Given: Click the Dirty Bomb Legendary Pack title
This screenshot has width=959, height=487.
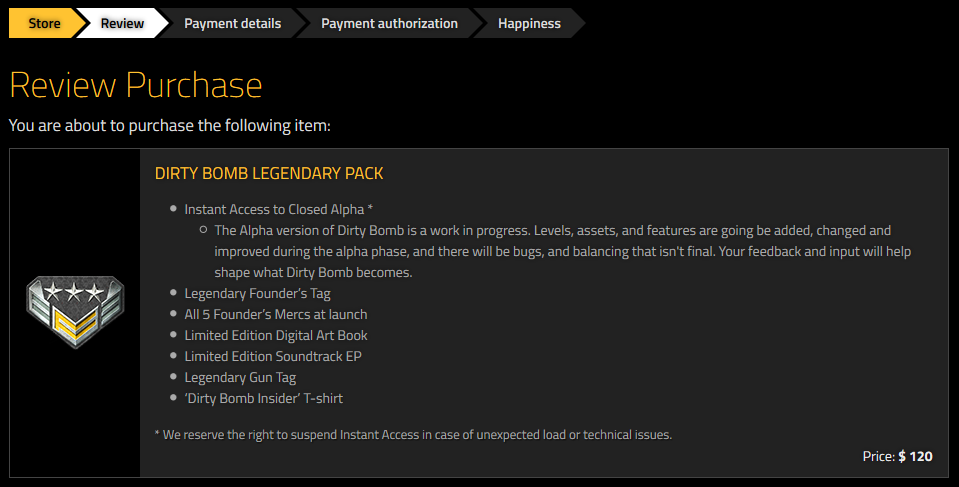Looking at the screenshot, I should pos(269,173).
